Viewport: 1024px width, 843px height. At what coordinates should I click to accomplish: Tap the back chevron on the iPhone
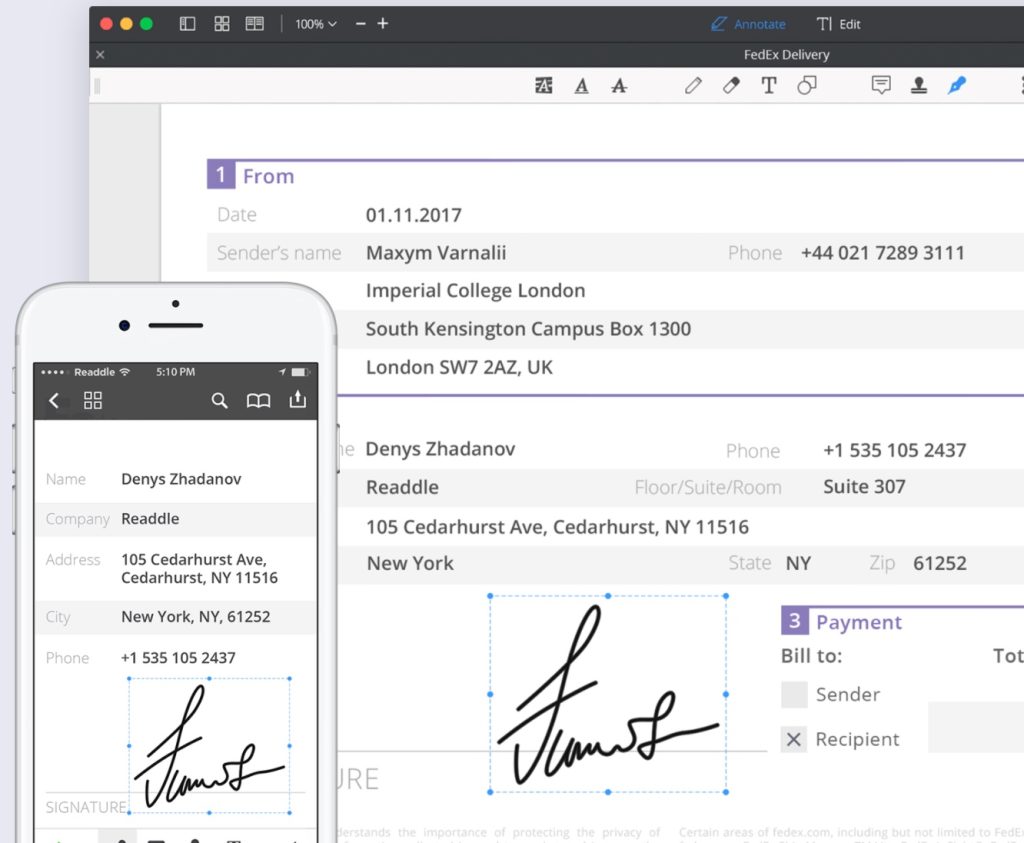[54, 400]
